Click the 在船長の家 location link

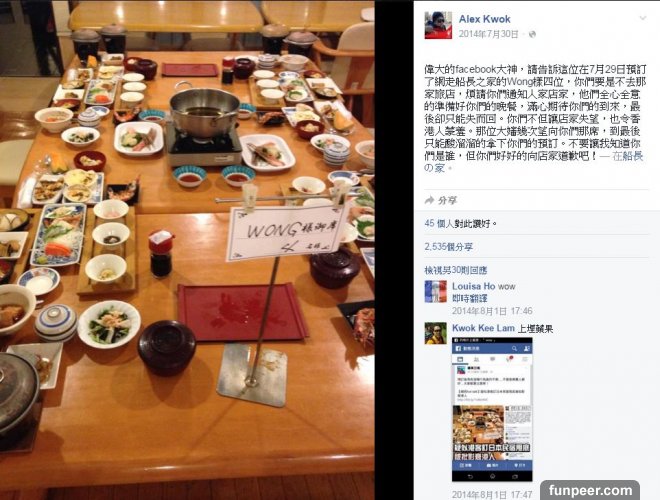(534, 162)
